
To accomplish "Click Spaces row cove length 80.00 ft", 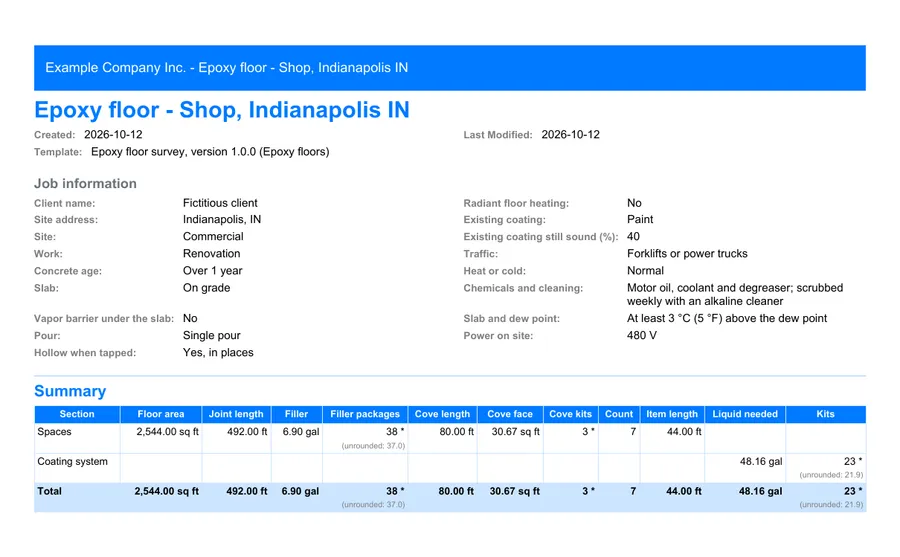I will coord(457,431).
